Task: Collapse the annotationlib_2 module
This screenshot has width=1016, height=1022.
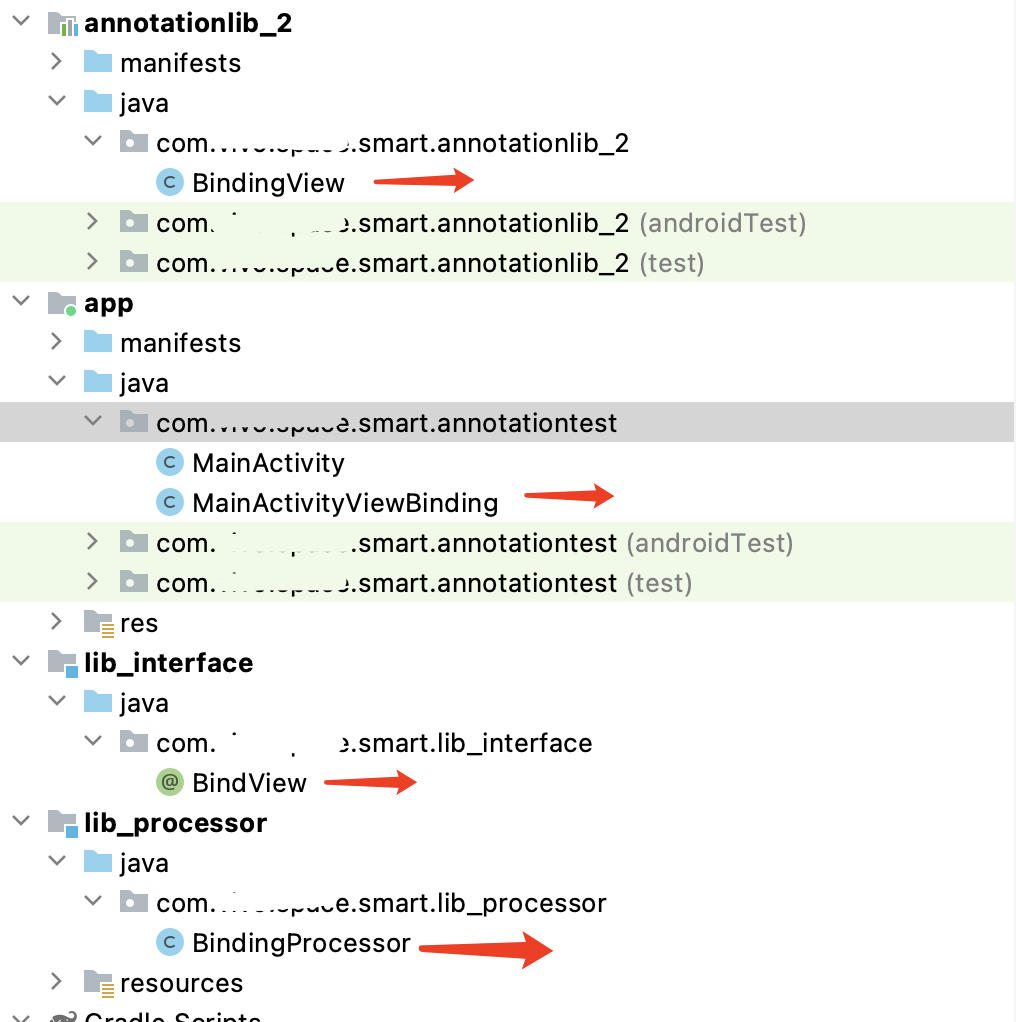Action: click(x=22, y=21)
